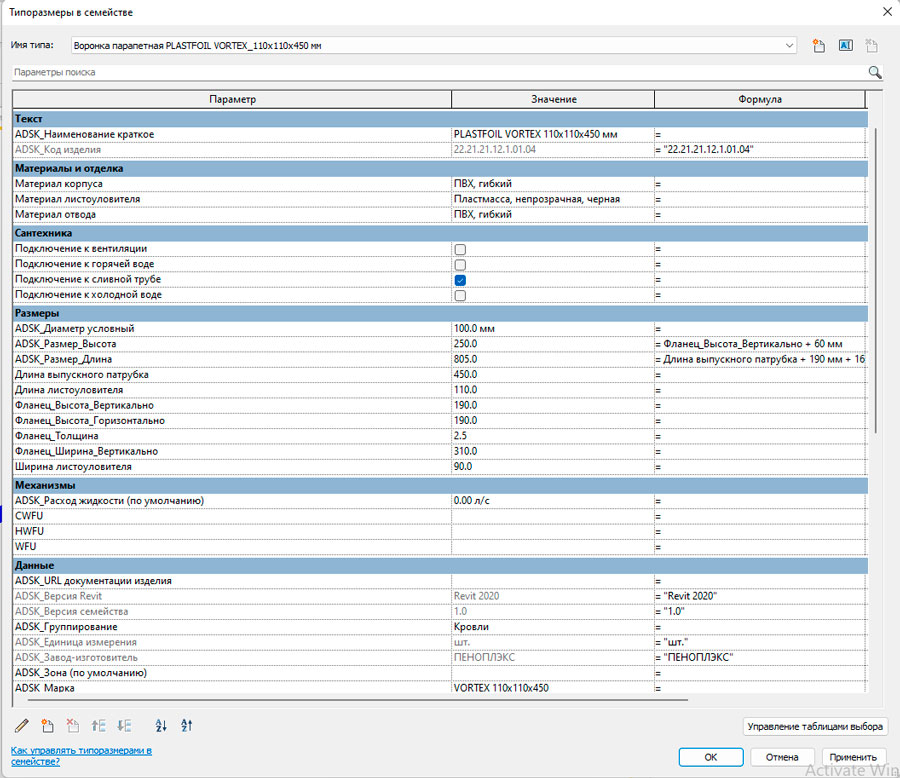Enable Подключение к вентиляции checkbox

click(460, 249)
